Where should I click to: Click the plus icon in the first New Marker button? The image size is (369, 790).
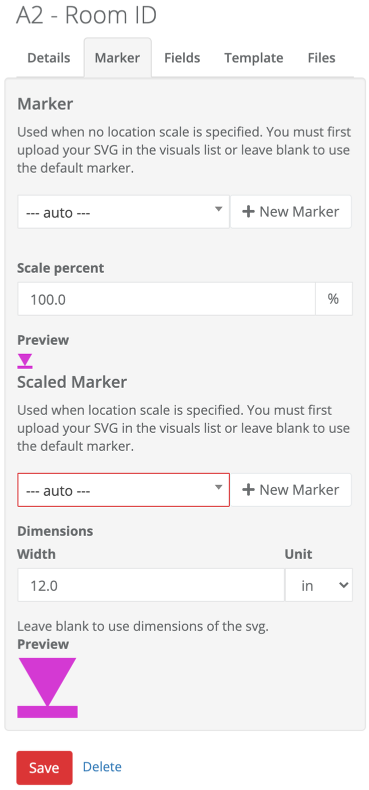pos(248,212)
